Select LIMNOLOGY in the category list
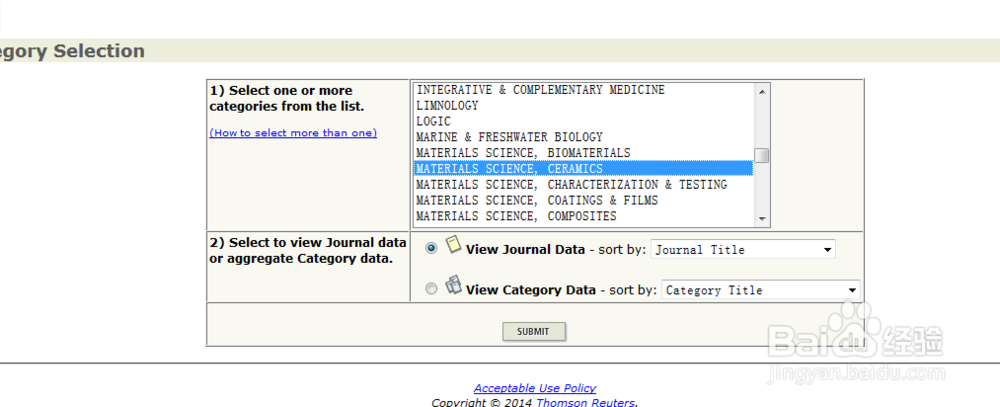 coord(447,106)
